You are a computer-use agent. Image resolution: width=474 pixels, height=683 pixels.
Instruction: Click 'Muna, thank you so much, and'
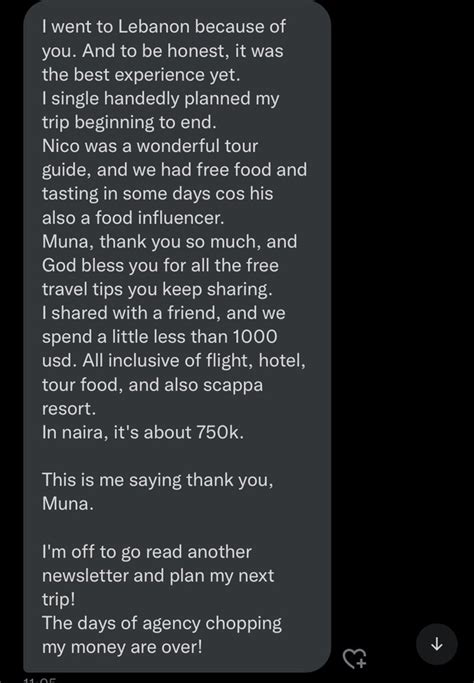(169, 241)
